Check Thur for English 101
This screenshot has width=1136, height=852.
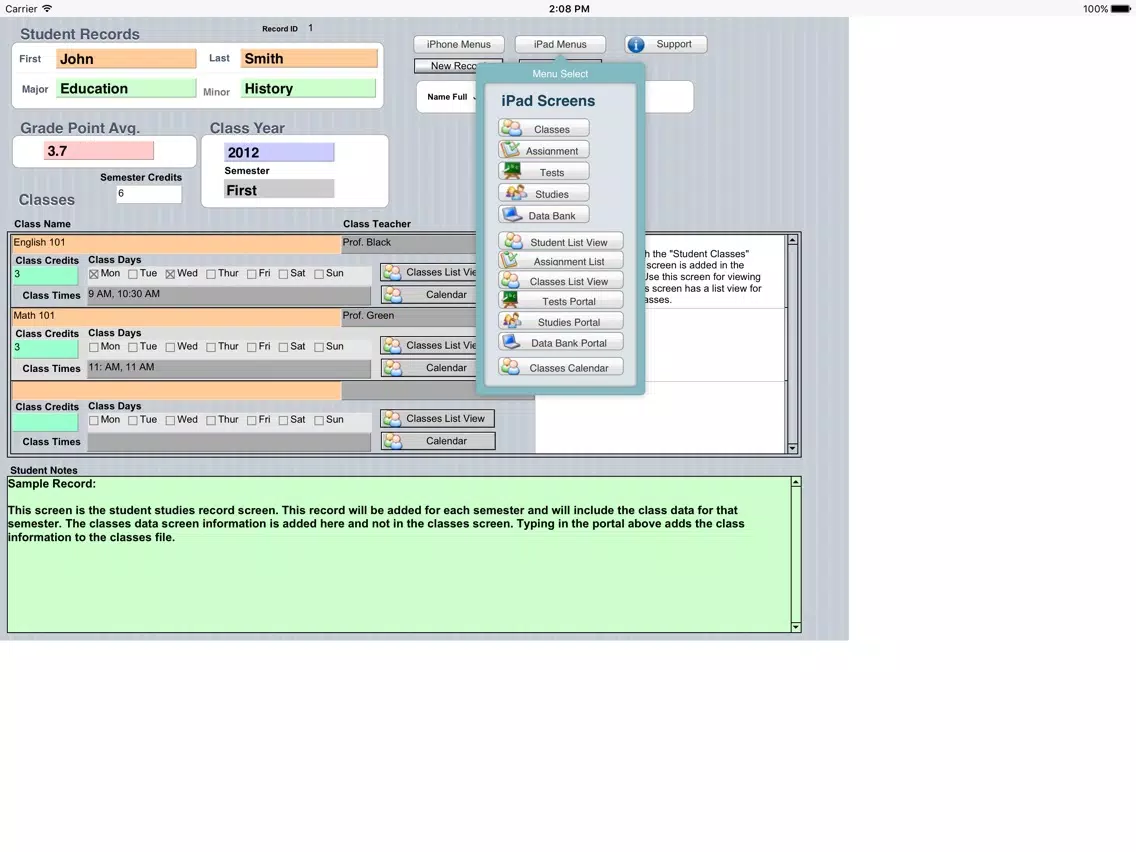pos(211,274)
